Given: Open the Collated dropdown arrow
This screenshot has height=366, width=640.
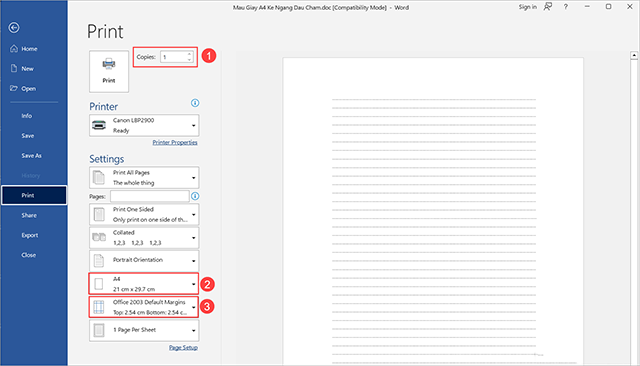Looking at the screenshot, I should [x=193, y=238].
